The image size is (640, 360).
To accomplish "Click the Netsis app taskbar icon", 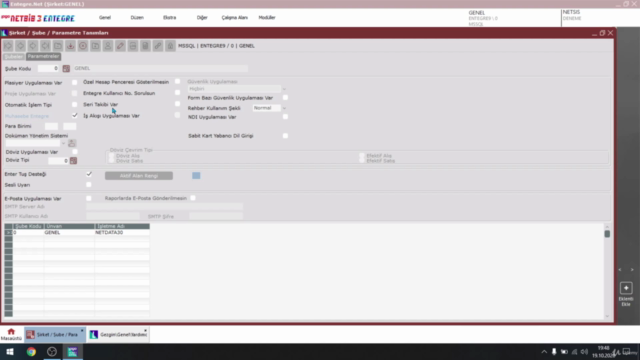I will coord(73,352).
